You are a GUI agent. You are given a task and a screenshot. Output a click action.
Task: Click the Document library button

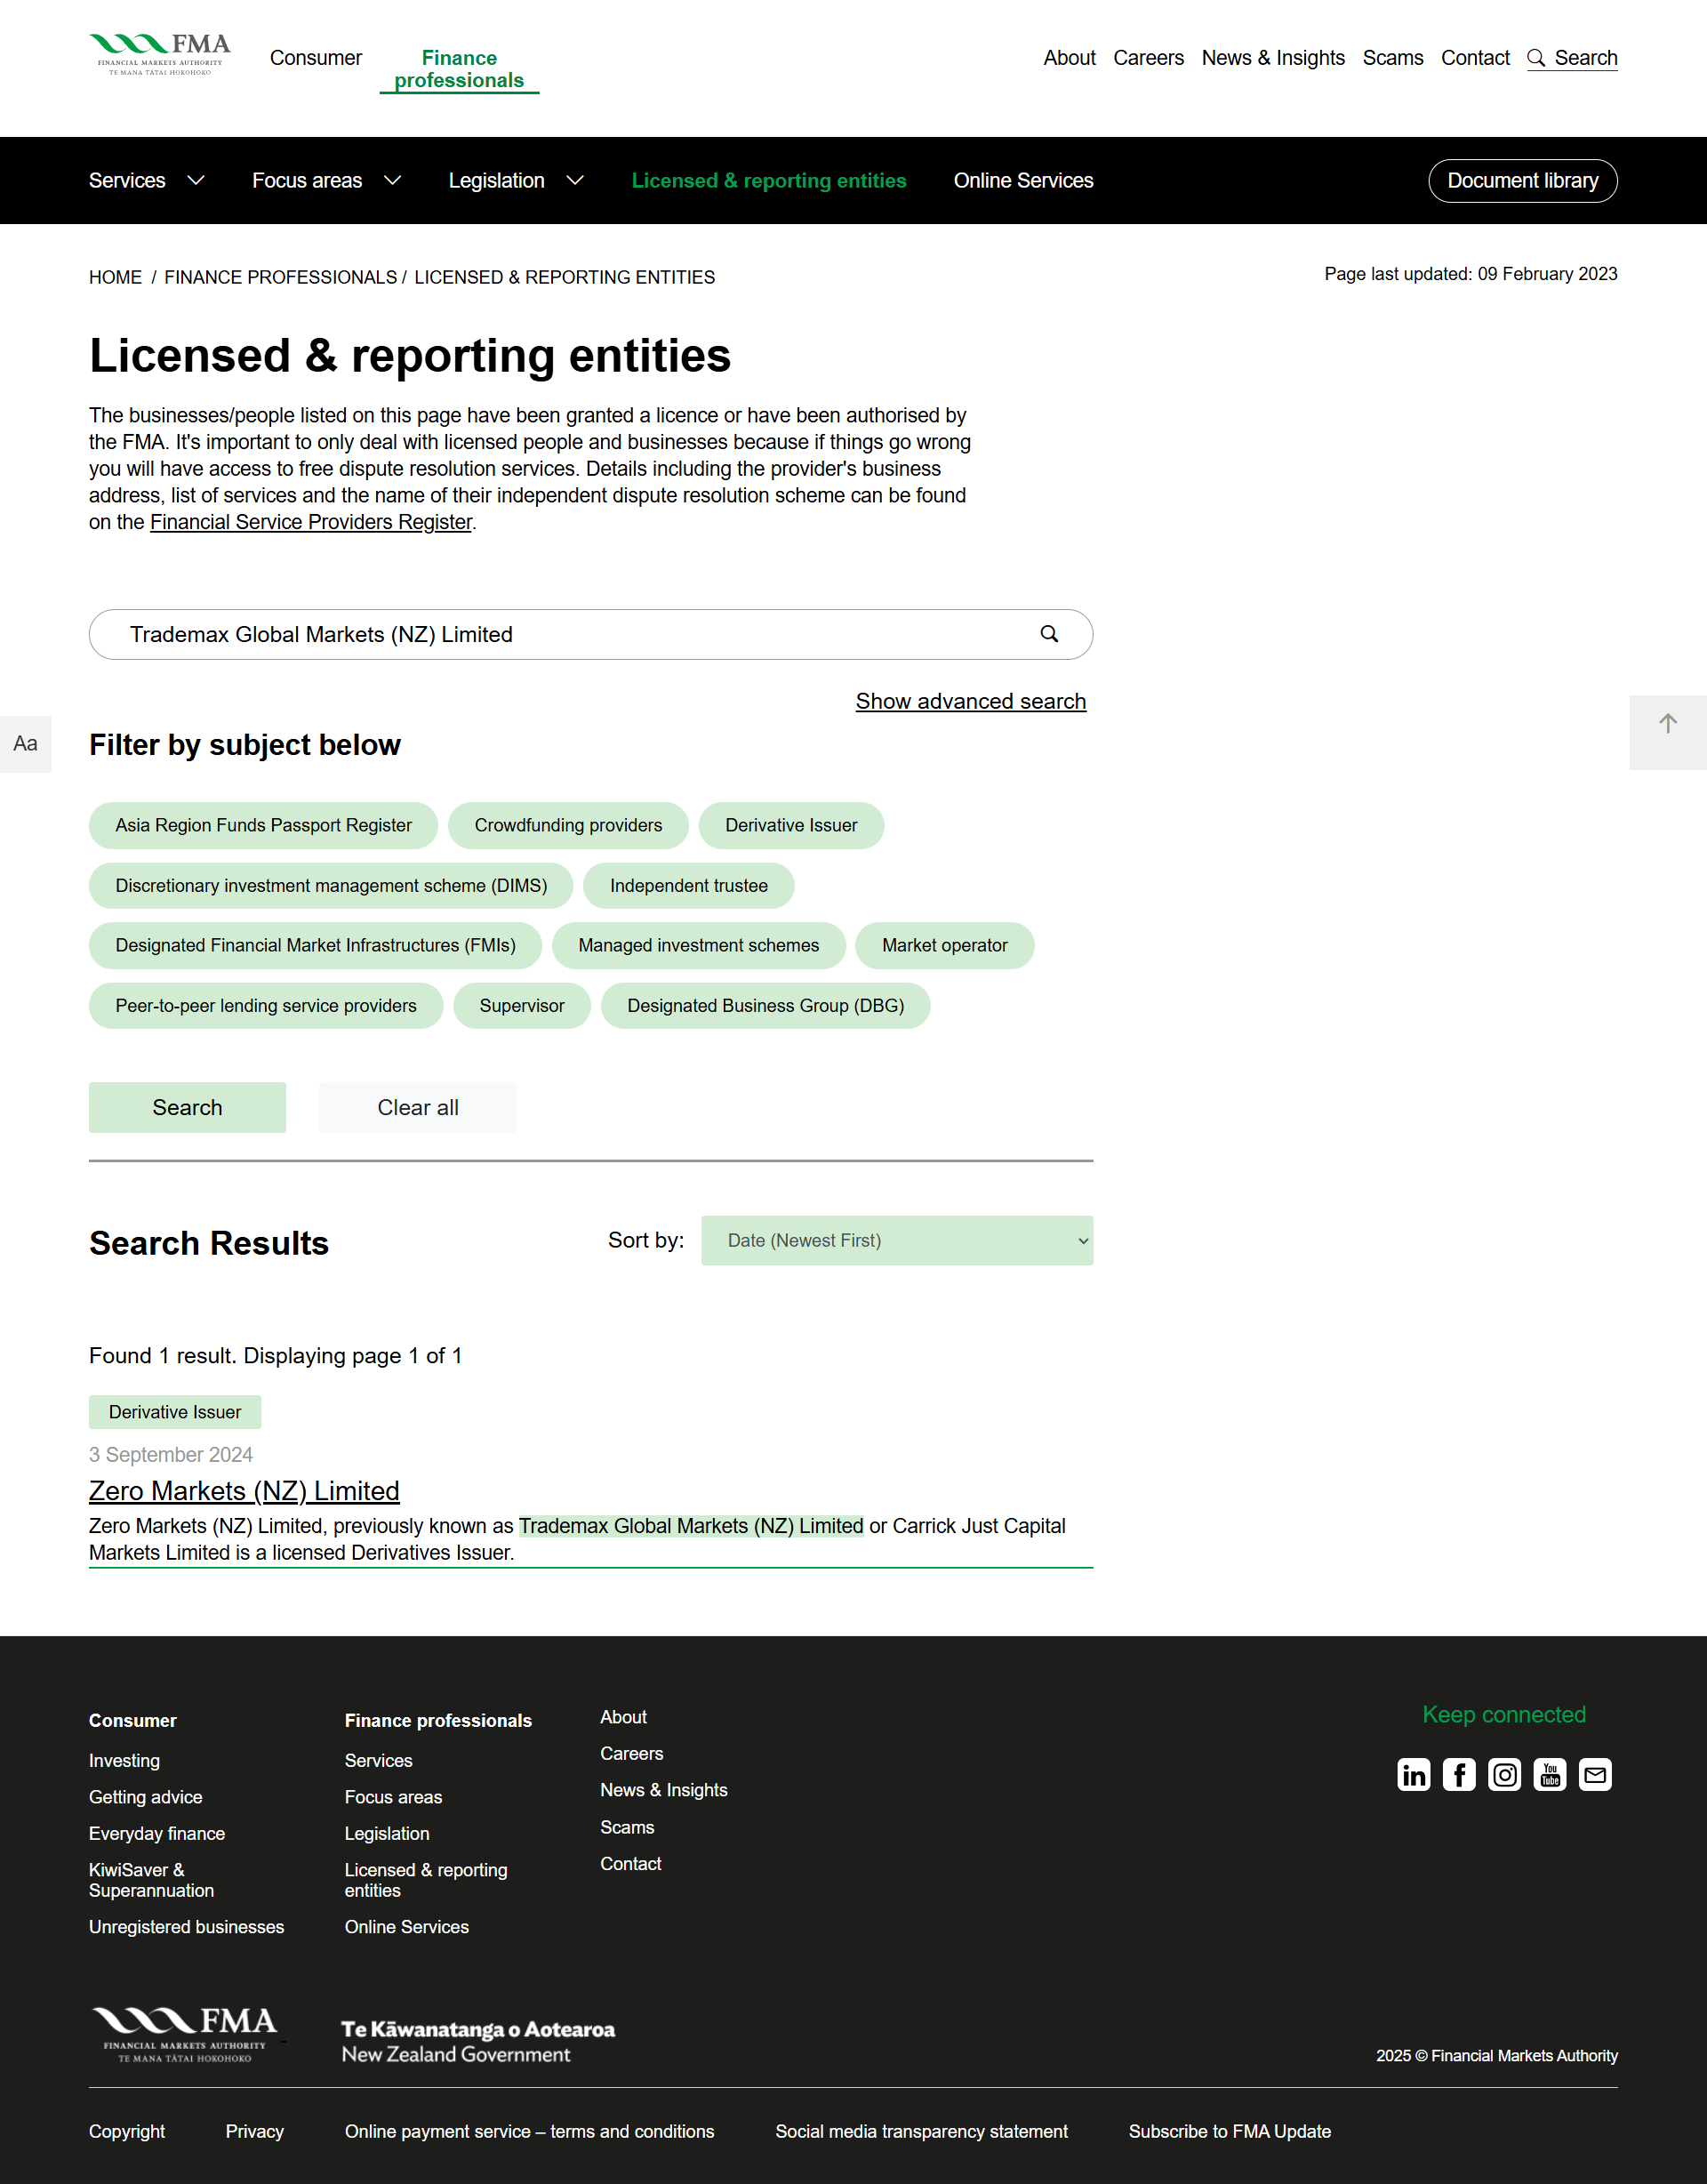(x=1522, y=181)
